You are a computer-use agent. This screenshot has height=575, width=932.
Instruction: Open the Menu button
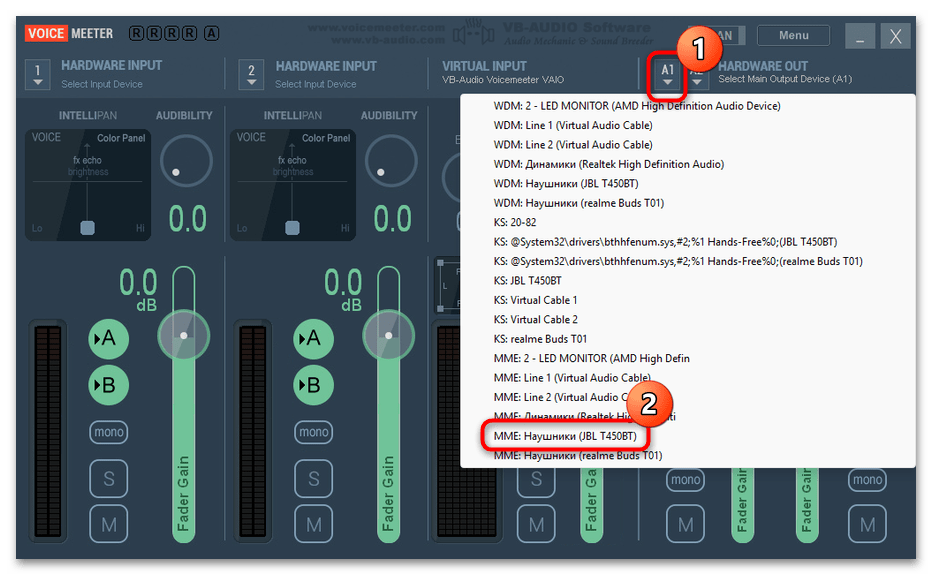coord(794,35)
